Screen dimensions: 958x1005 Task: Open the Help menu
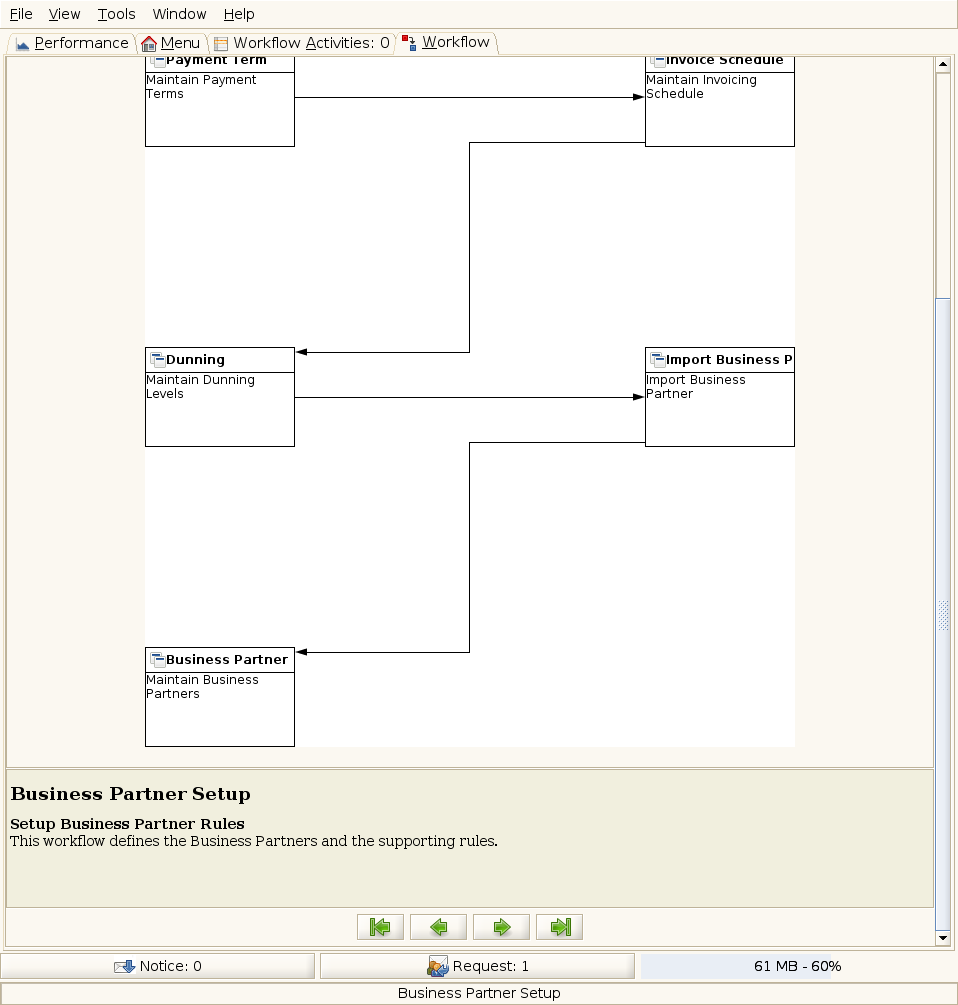[x=239, y=14]
